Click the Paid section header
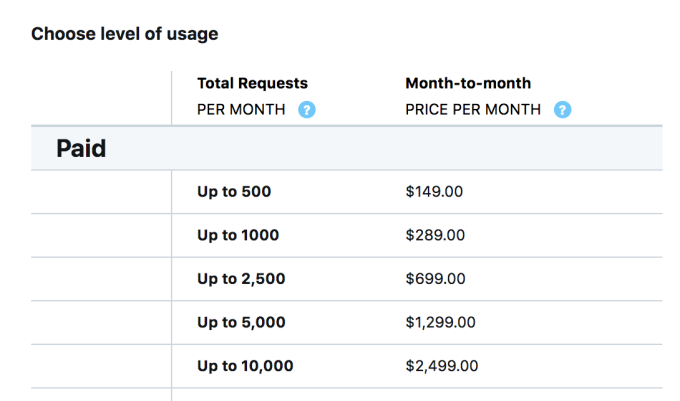Viewport: 680px width, 401px height. [82, 149]
